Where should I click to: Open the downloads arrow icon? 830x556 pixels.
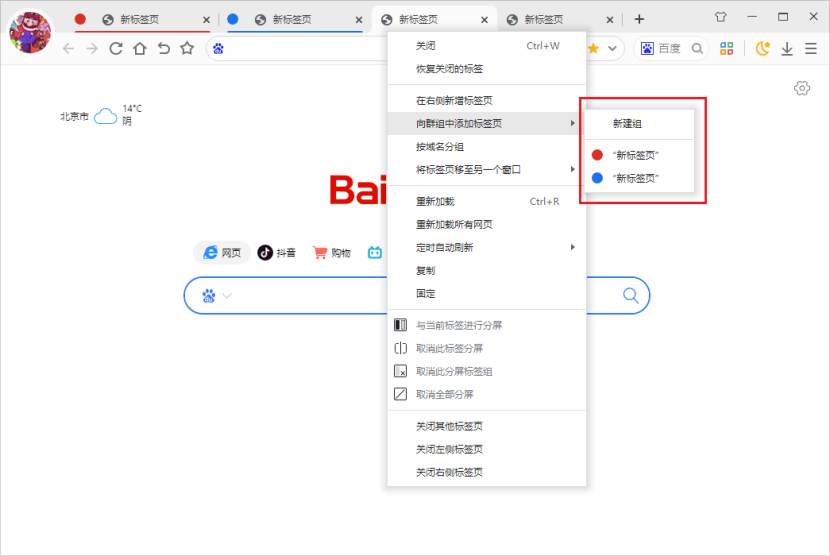pyautogui.click(x=787, y=48)
